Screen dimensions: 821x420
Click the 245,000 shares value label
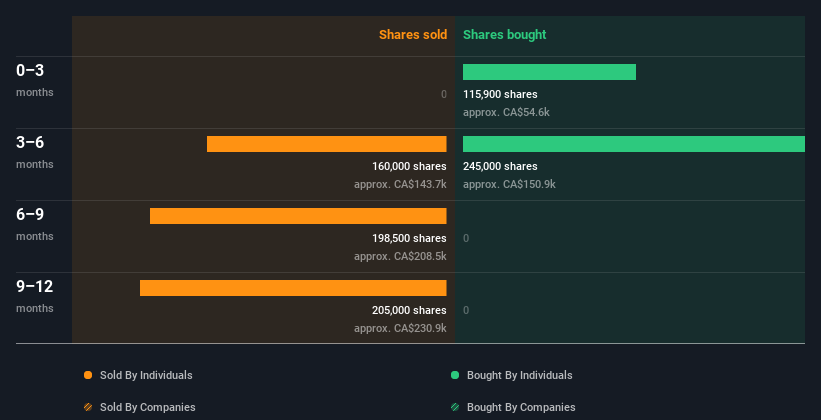point(500,166)
